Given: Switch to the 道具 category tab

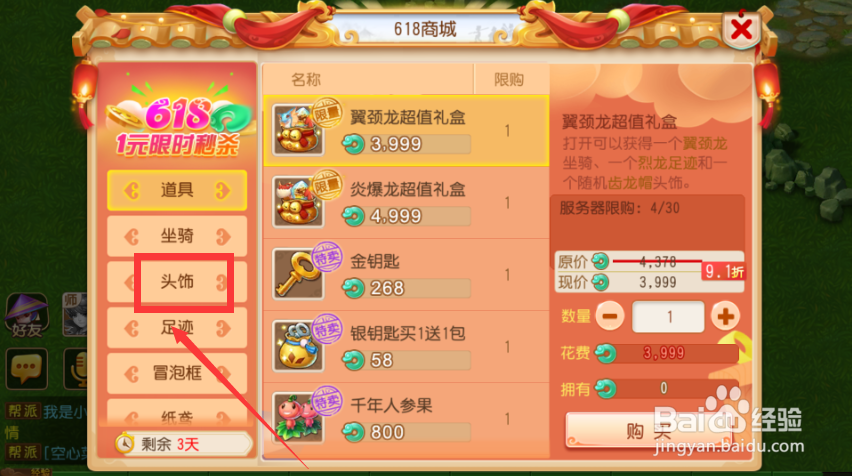Looking at the screenshot, I should (177, 190).
